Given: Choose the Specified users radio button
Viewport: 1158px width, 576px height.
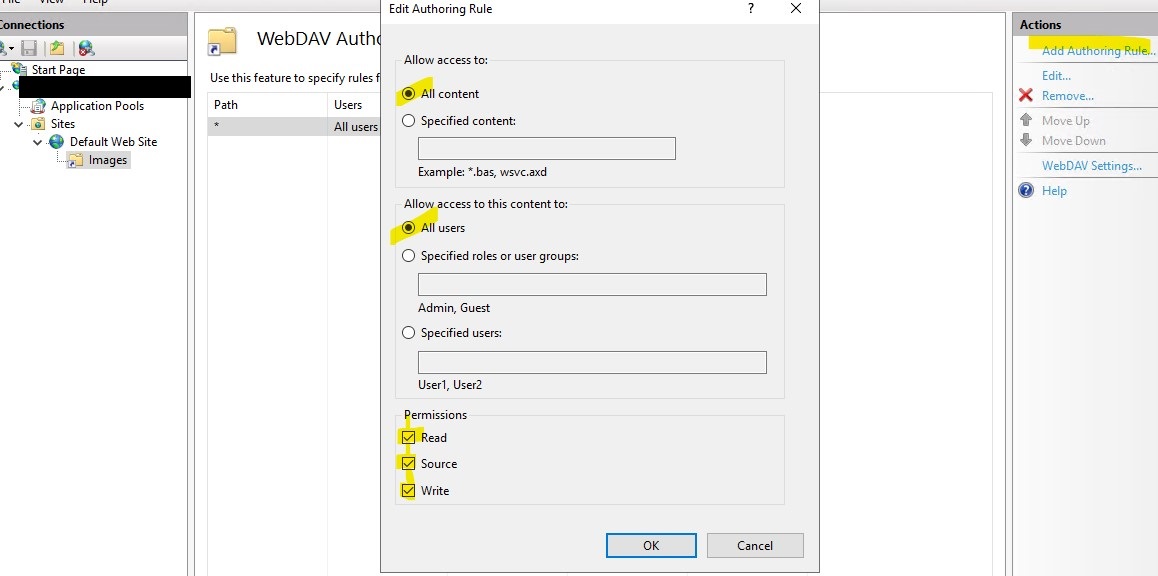Looking at the screenshot, I should [408, 332].
